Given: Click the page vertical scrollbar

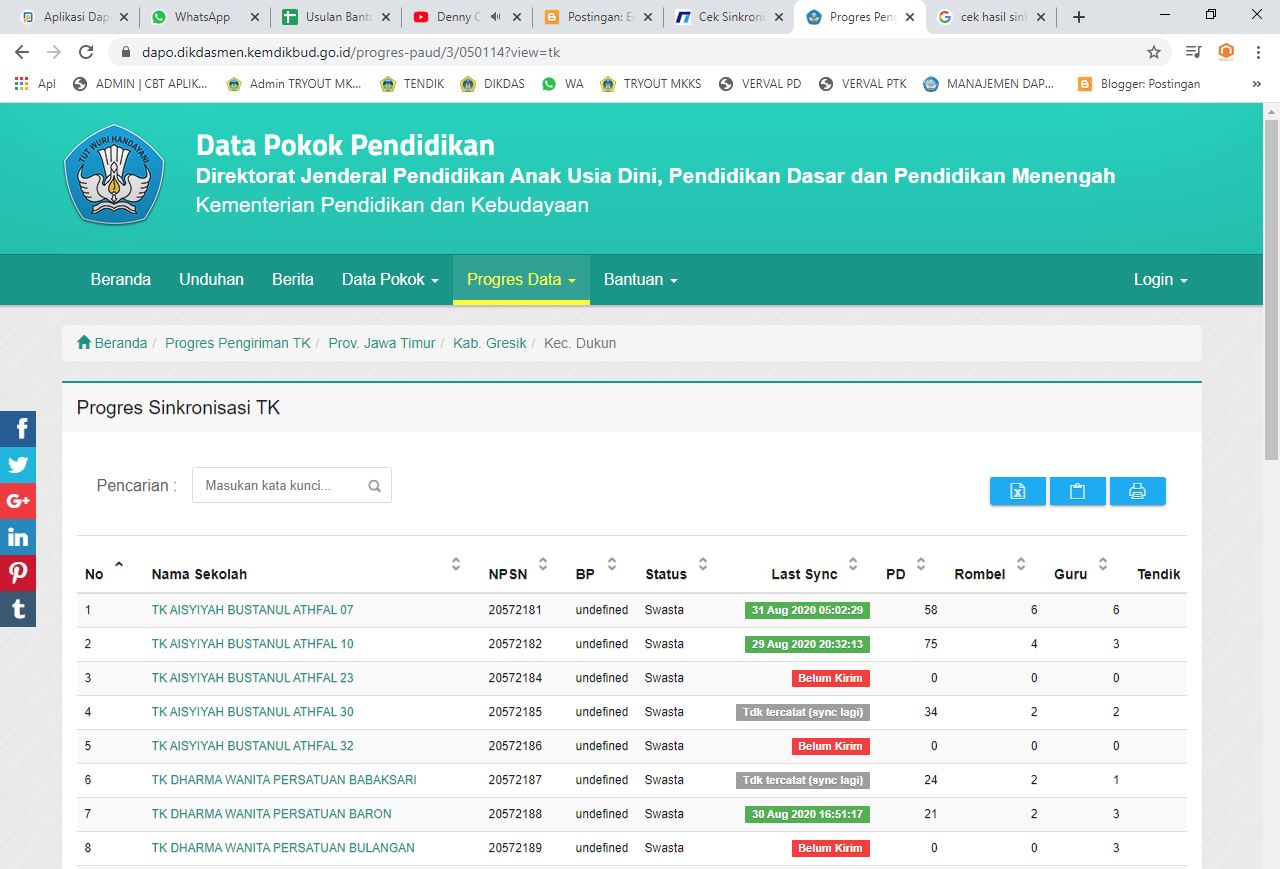Looking at the screenshot, I should pyautogui.click(x=1271, y=290).
